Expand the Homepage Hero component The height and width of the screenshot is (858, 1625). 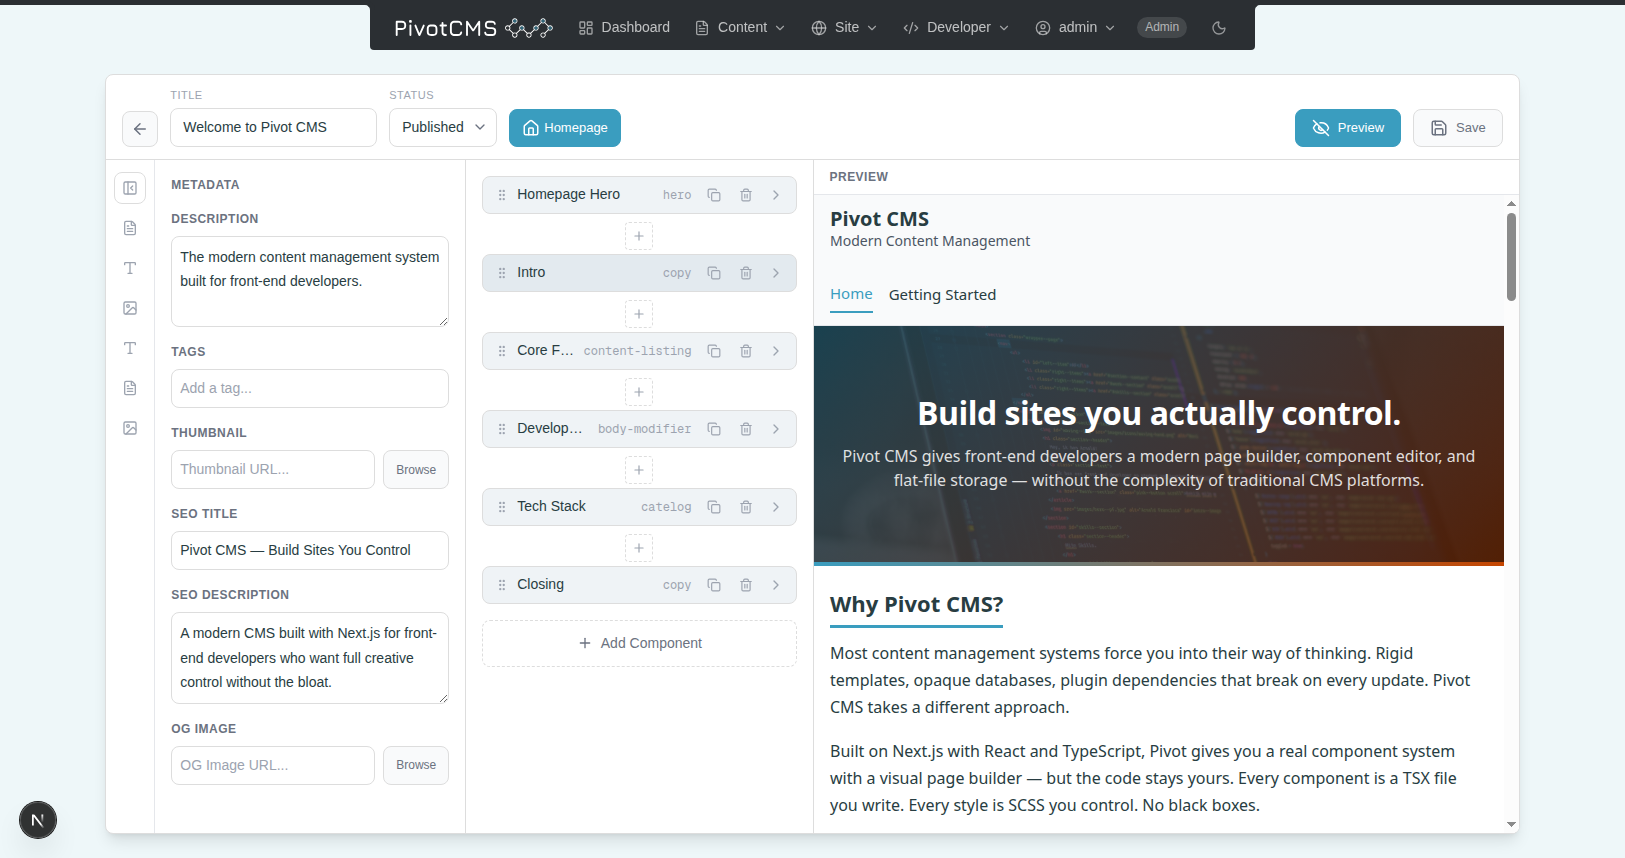coord(776,195)
